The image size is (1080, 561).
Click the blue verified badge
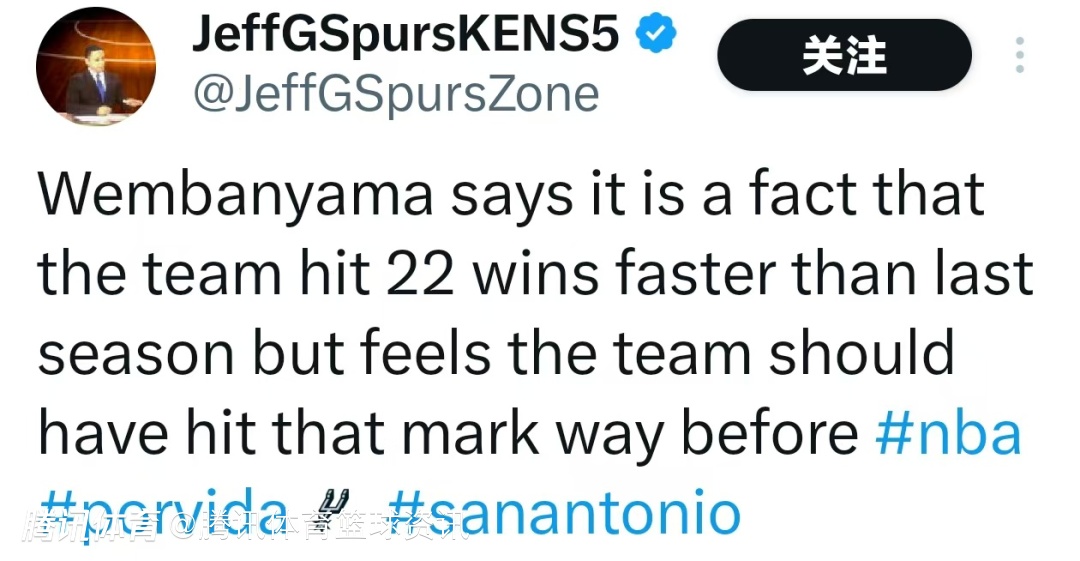click(x=657, y=36)
